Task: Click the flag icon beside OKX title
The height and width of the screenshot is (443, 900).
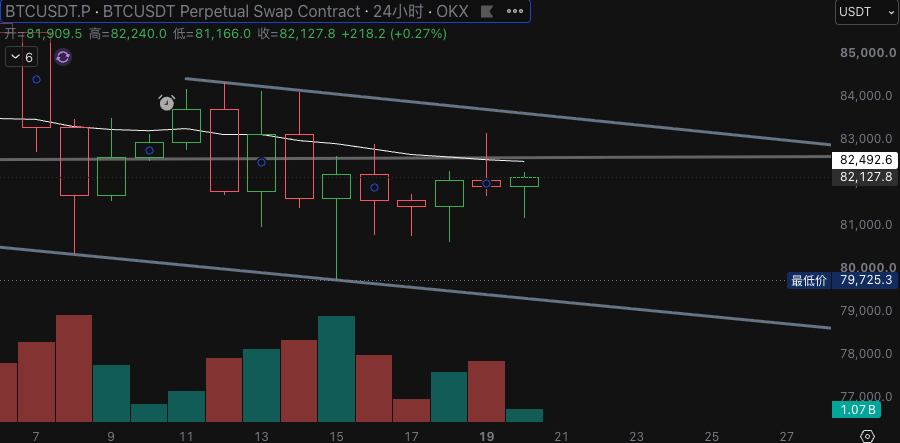Action: 486,11
